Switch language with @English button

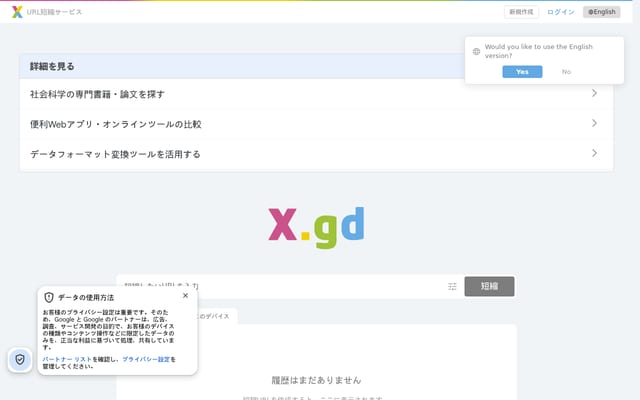(x=602, y=12)
